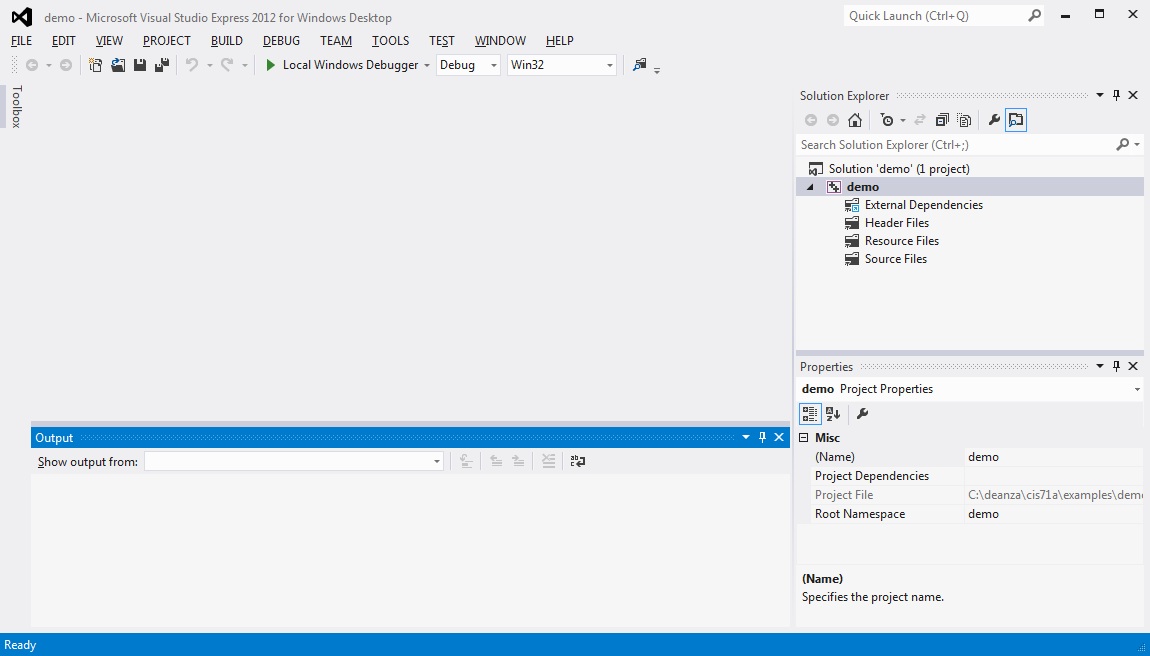This screenshot has height=656, width=1150.
Task: Open Properties via Solution Explorer wrench icon
Action: [x=994, y=120]
